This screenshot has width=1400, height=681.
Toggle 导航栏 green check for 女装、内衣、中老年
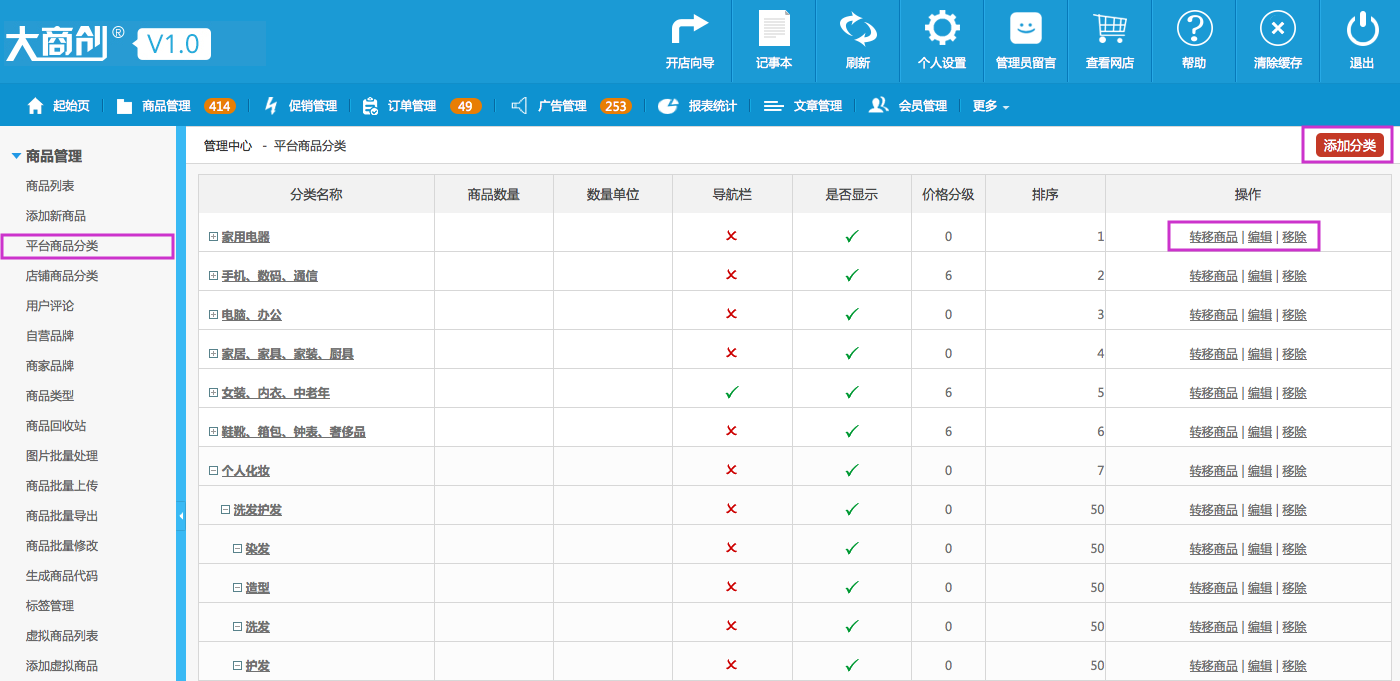coord(731,393)
